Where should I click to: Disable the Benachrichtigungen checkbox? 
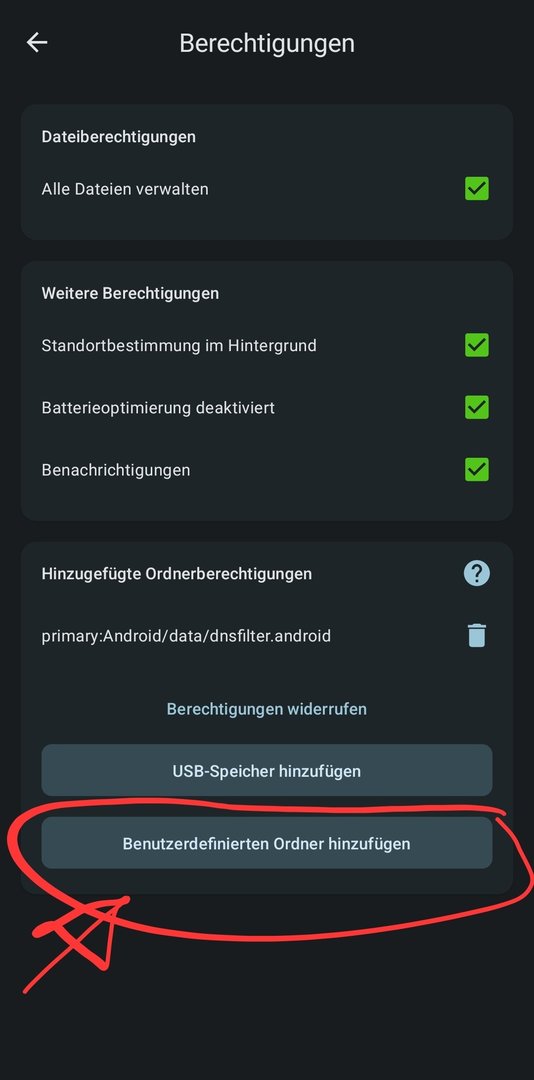tap(477, 470)
